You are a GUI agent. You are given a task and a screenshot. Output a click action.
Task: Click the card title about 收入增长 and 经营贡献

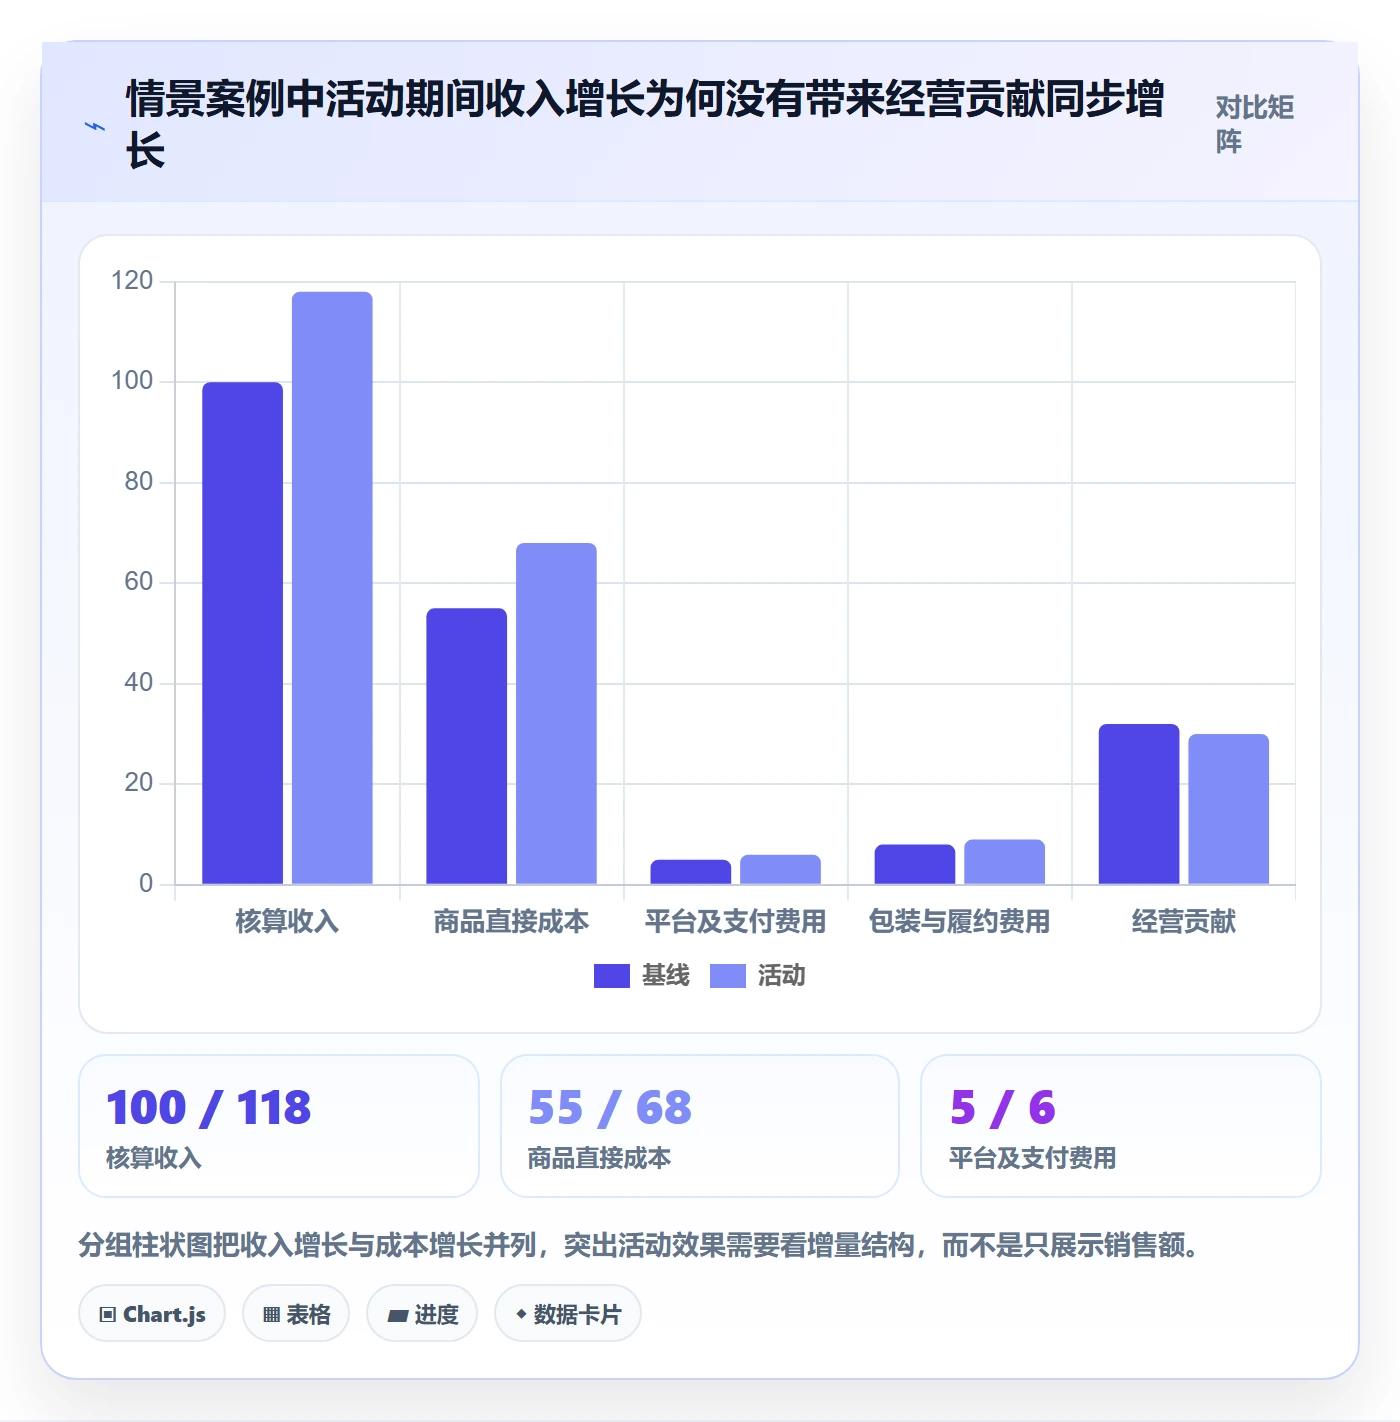645,125
